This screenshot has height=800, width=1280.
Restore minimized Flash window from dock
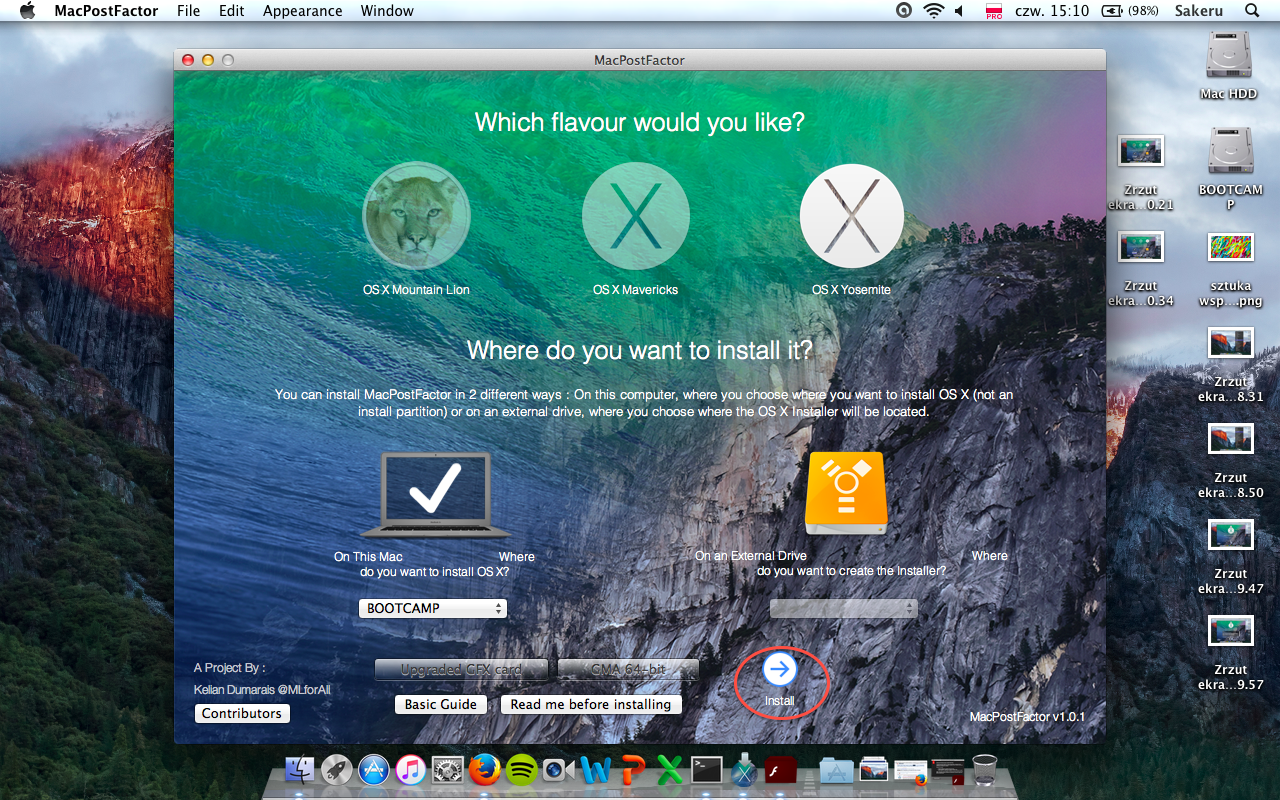point(947,770)
